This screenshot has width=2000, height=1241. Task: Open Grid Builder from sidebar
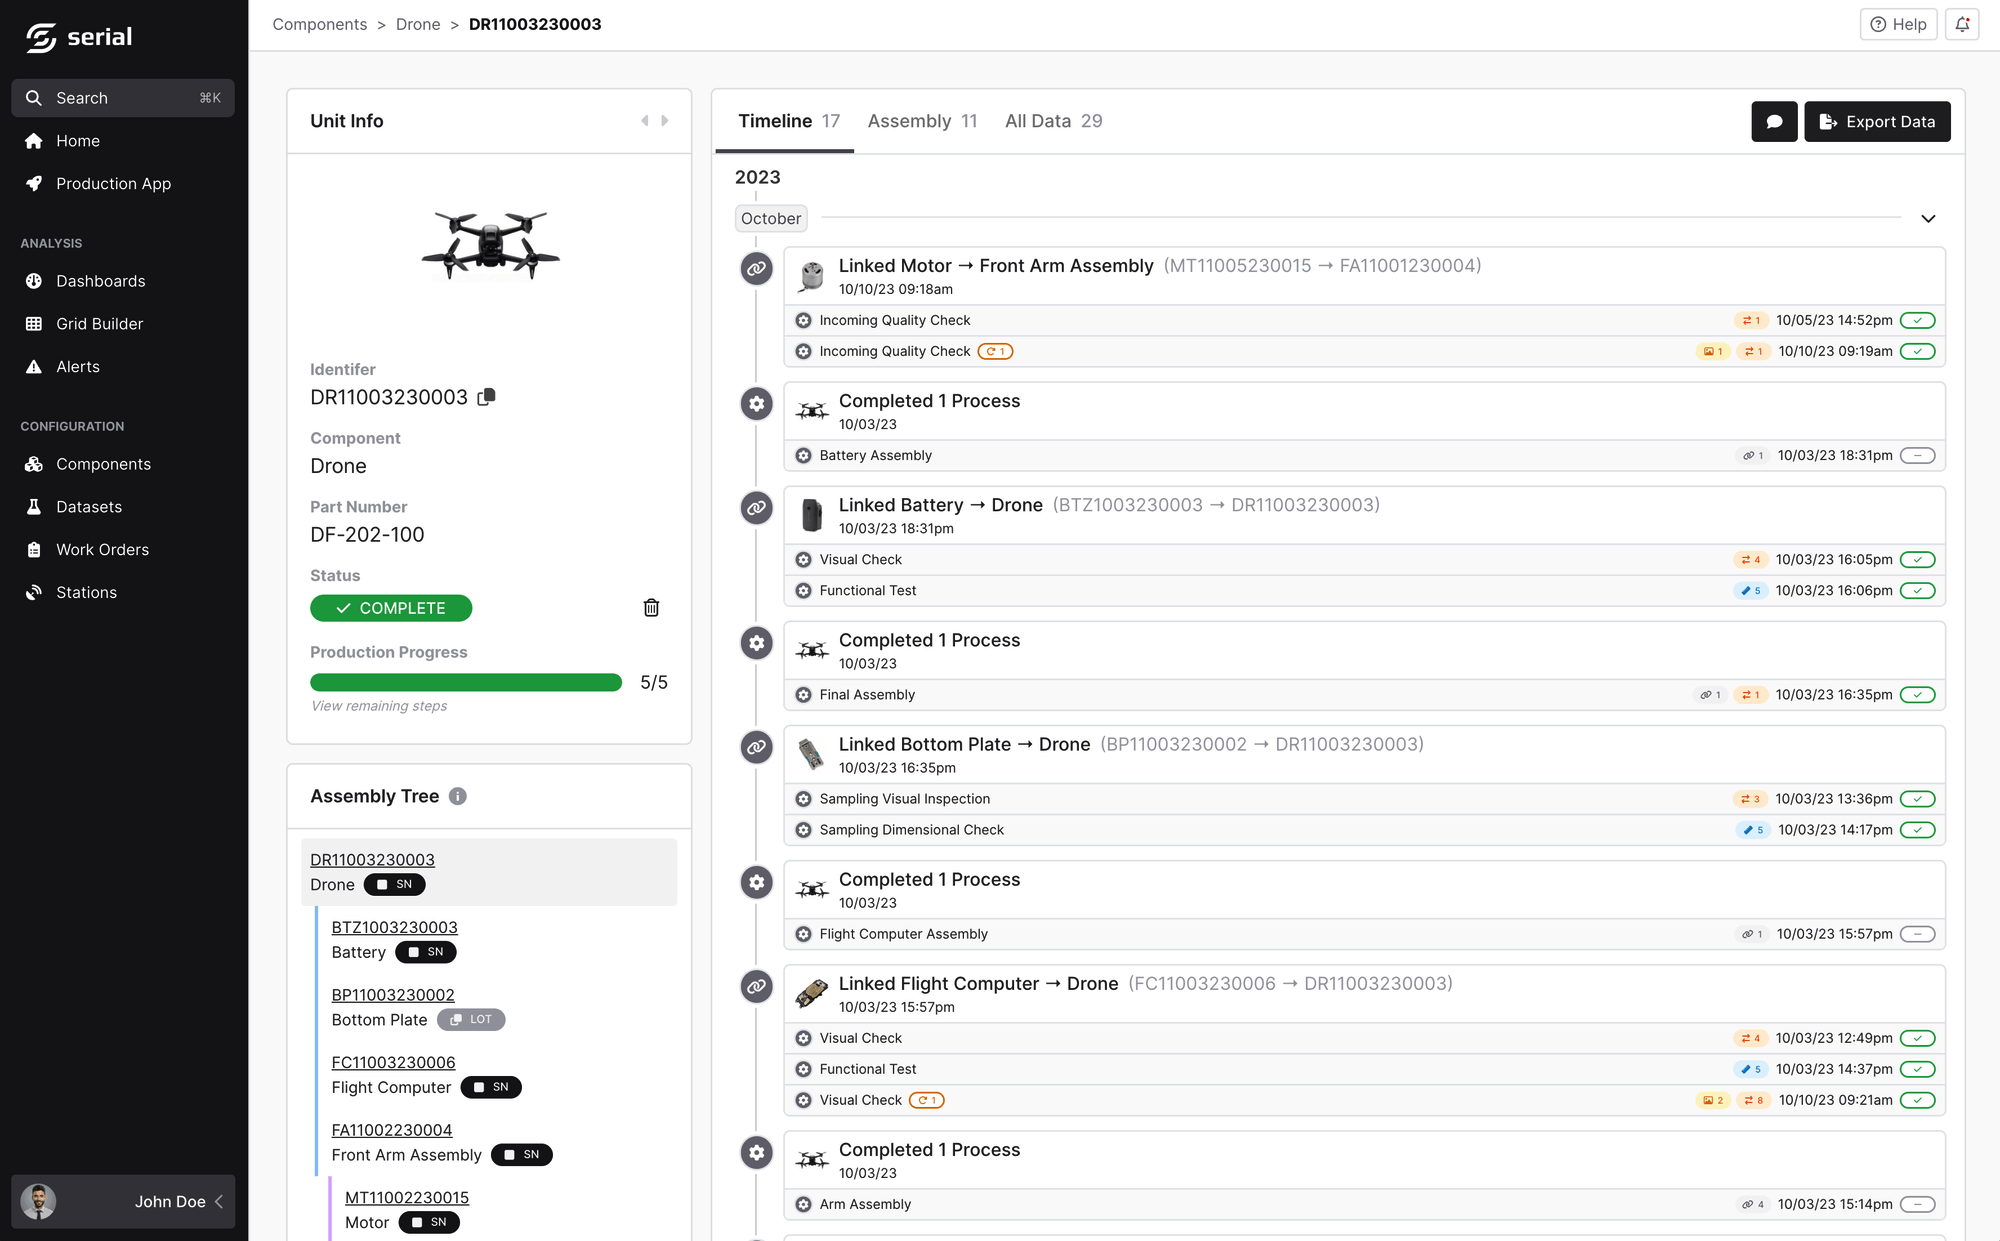click(99, 324)
